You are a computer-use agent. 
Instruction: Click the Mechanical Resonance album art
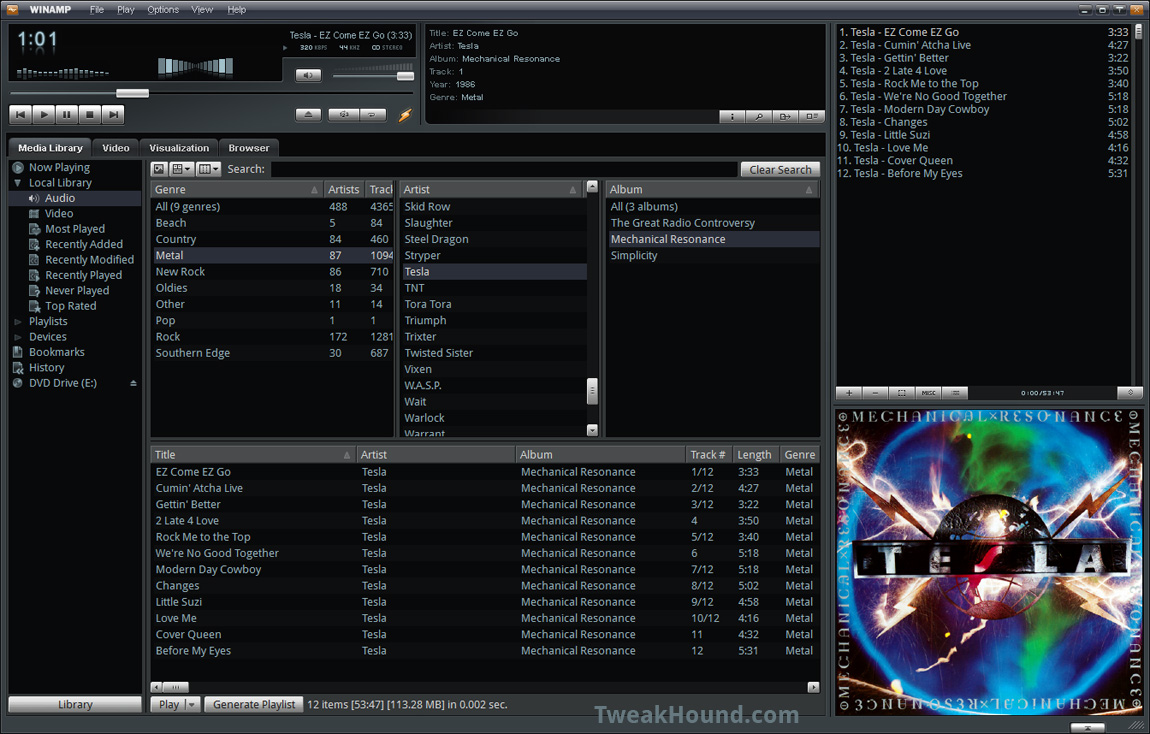pos(989,562)
